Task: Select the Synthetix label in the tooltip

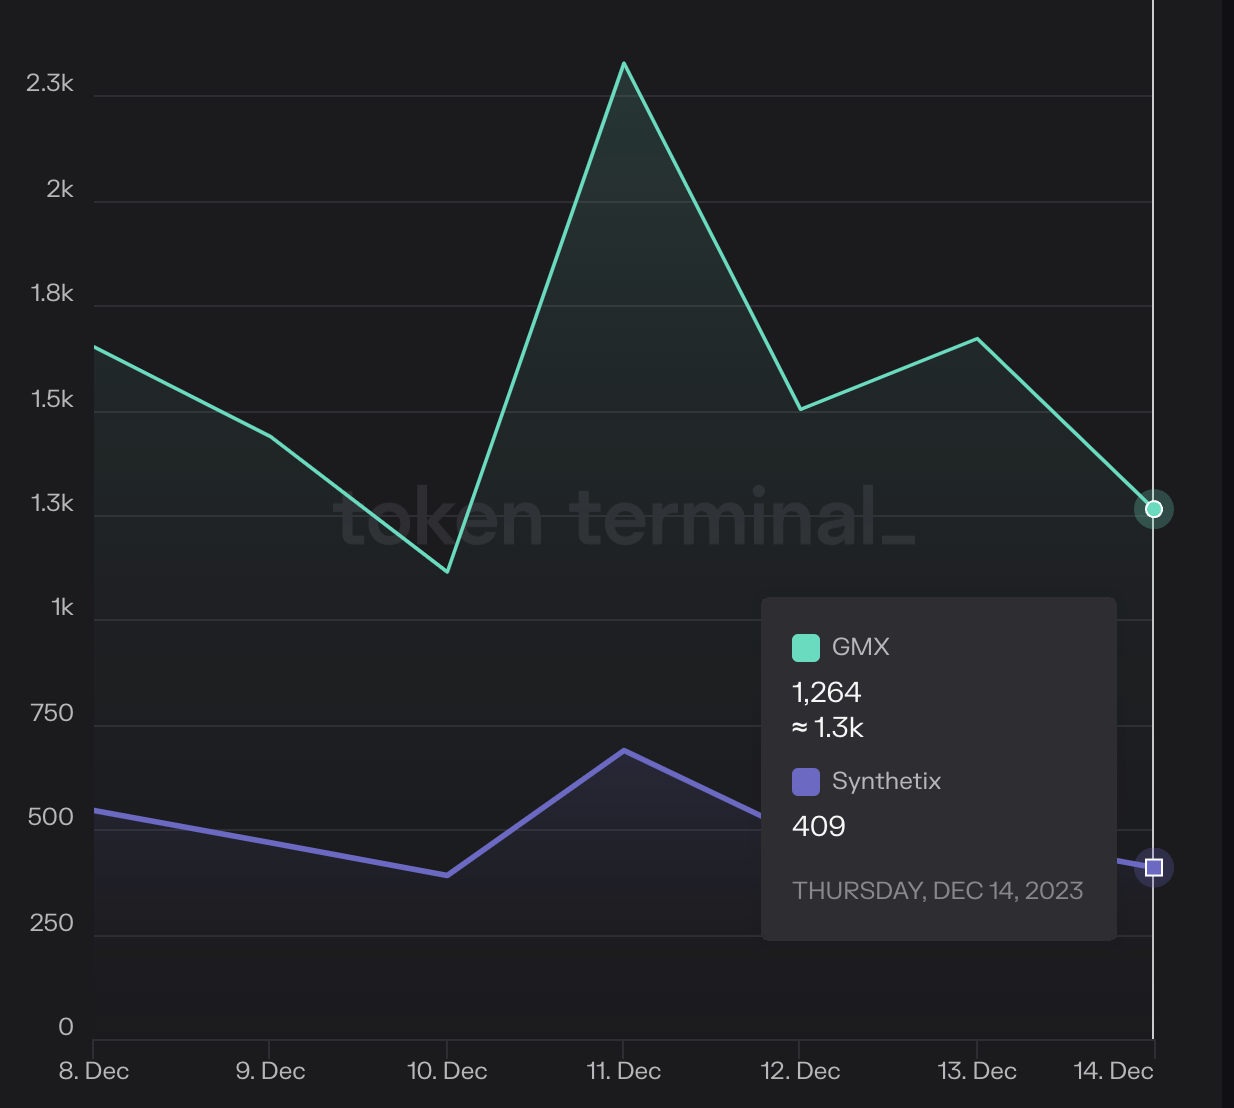Action: point(886,781)
